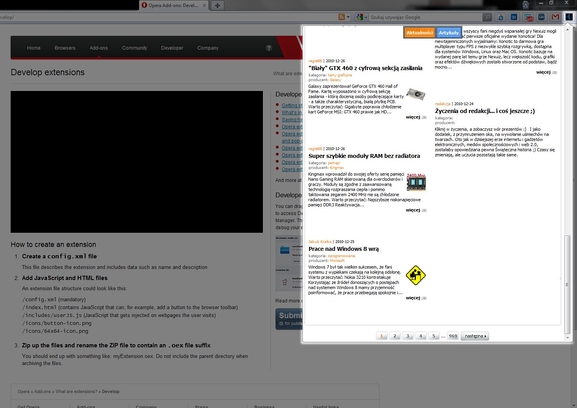The width and height of the screenshot is (577, 408).
Task: Go to pagination page 1
Action: click(382, 336)
